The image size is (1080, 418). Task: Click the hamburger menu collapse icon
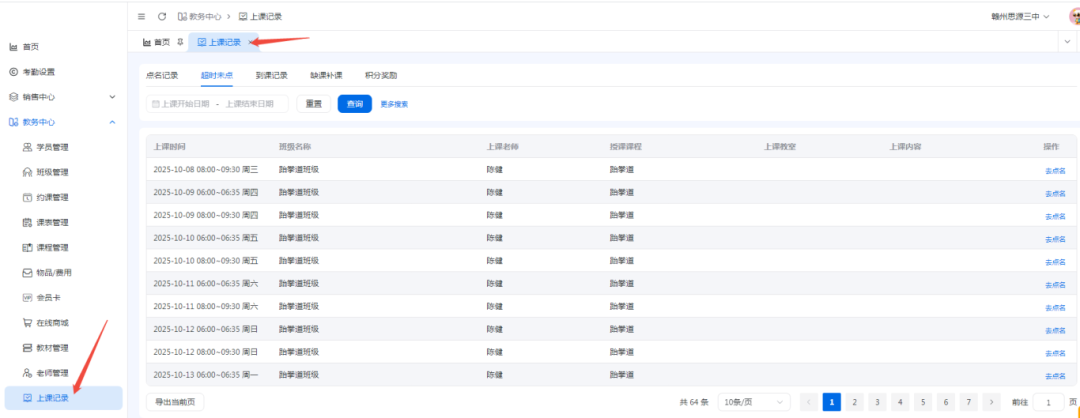click(x=141, y=17)
